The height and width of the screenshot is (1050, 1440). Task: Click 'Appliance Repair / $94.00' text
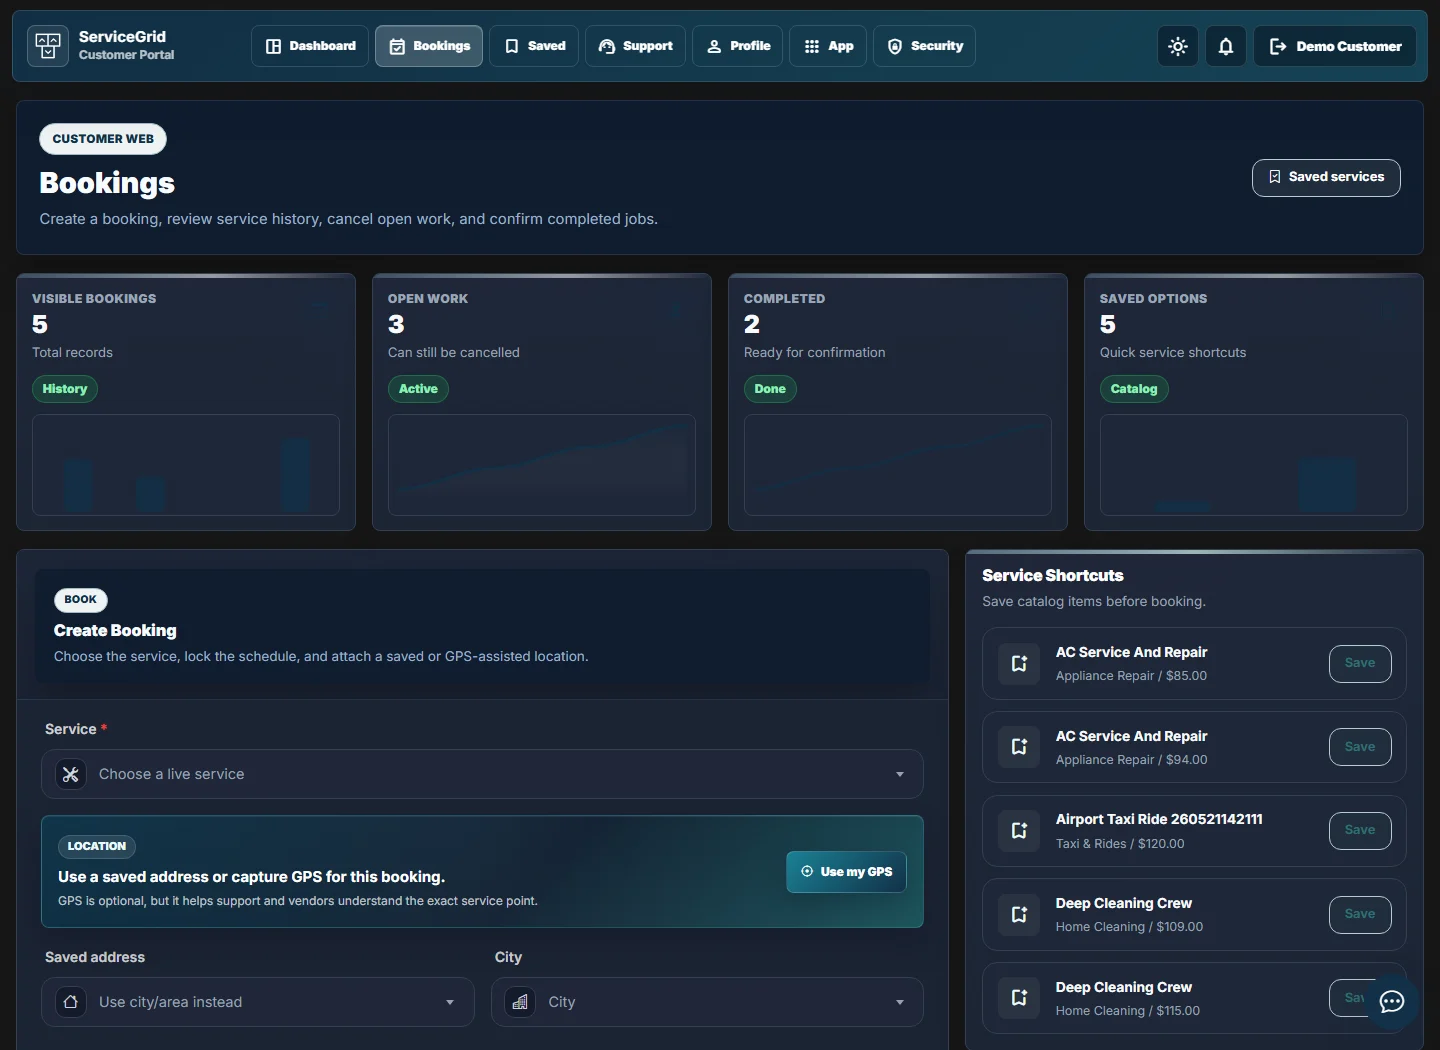pyautogui.click(x=1131, y=760)
